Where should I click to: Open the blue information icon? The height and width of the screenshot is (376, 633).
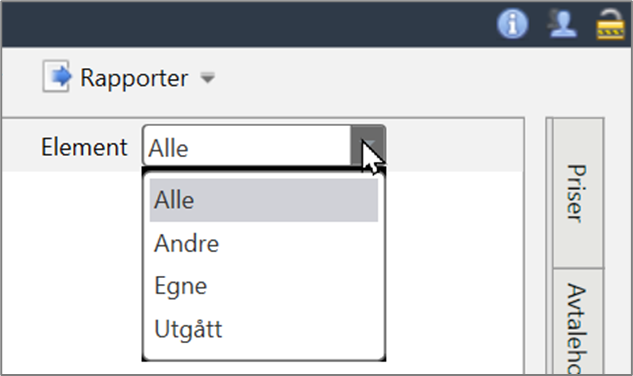click(x=512, y=24)
